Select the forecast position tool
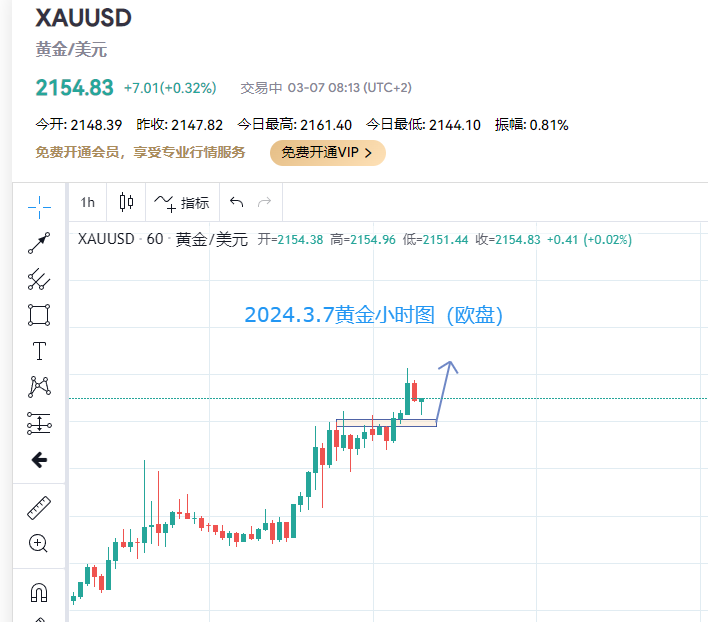This screenshot has width=708, height=622. coord(39,423)
